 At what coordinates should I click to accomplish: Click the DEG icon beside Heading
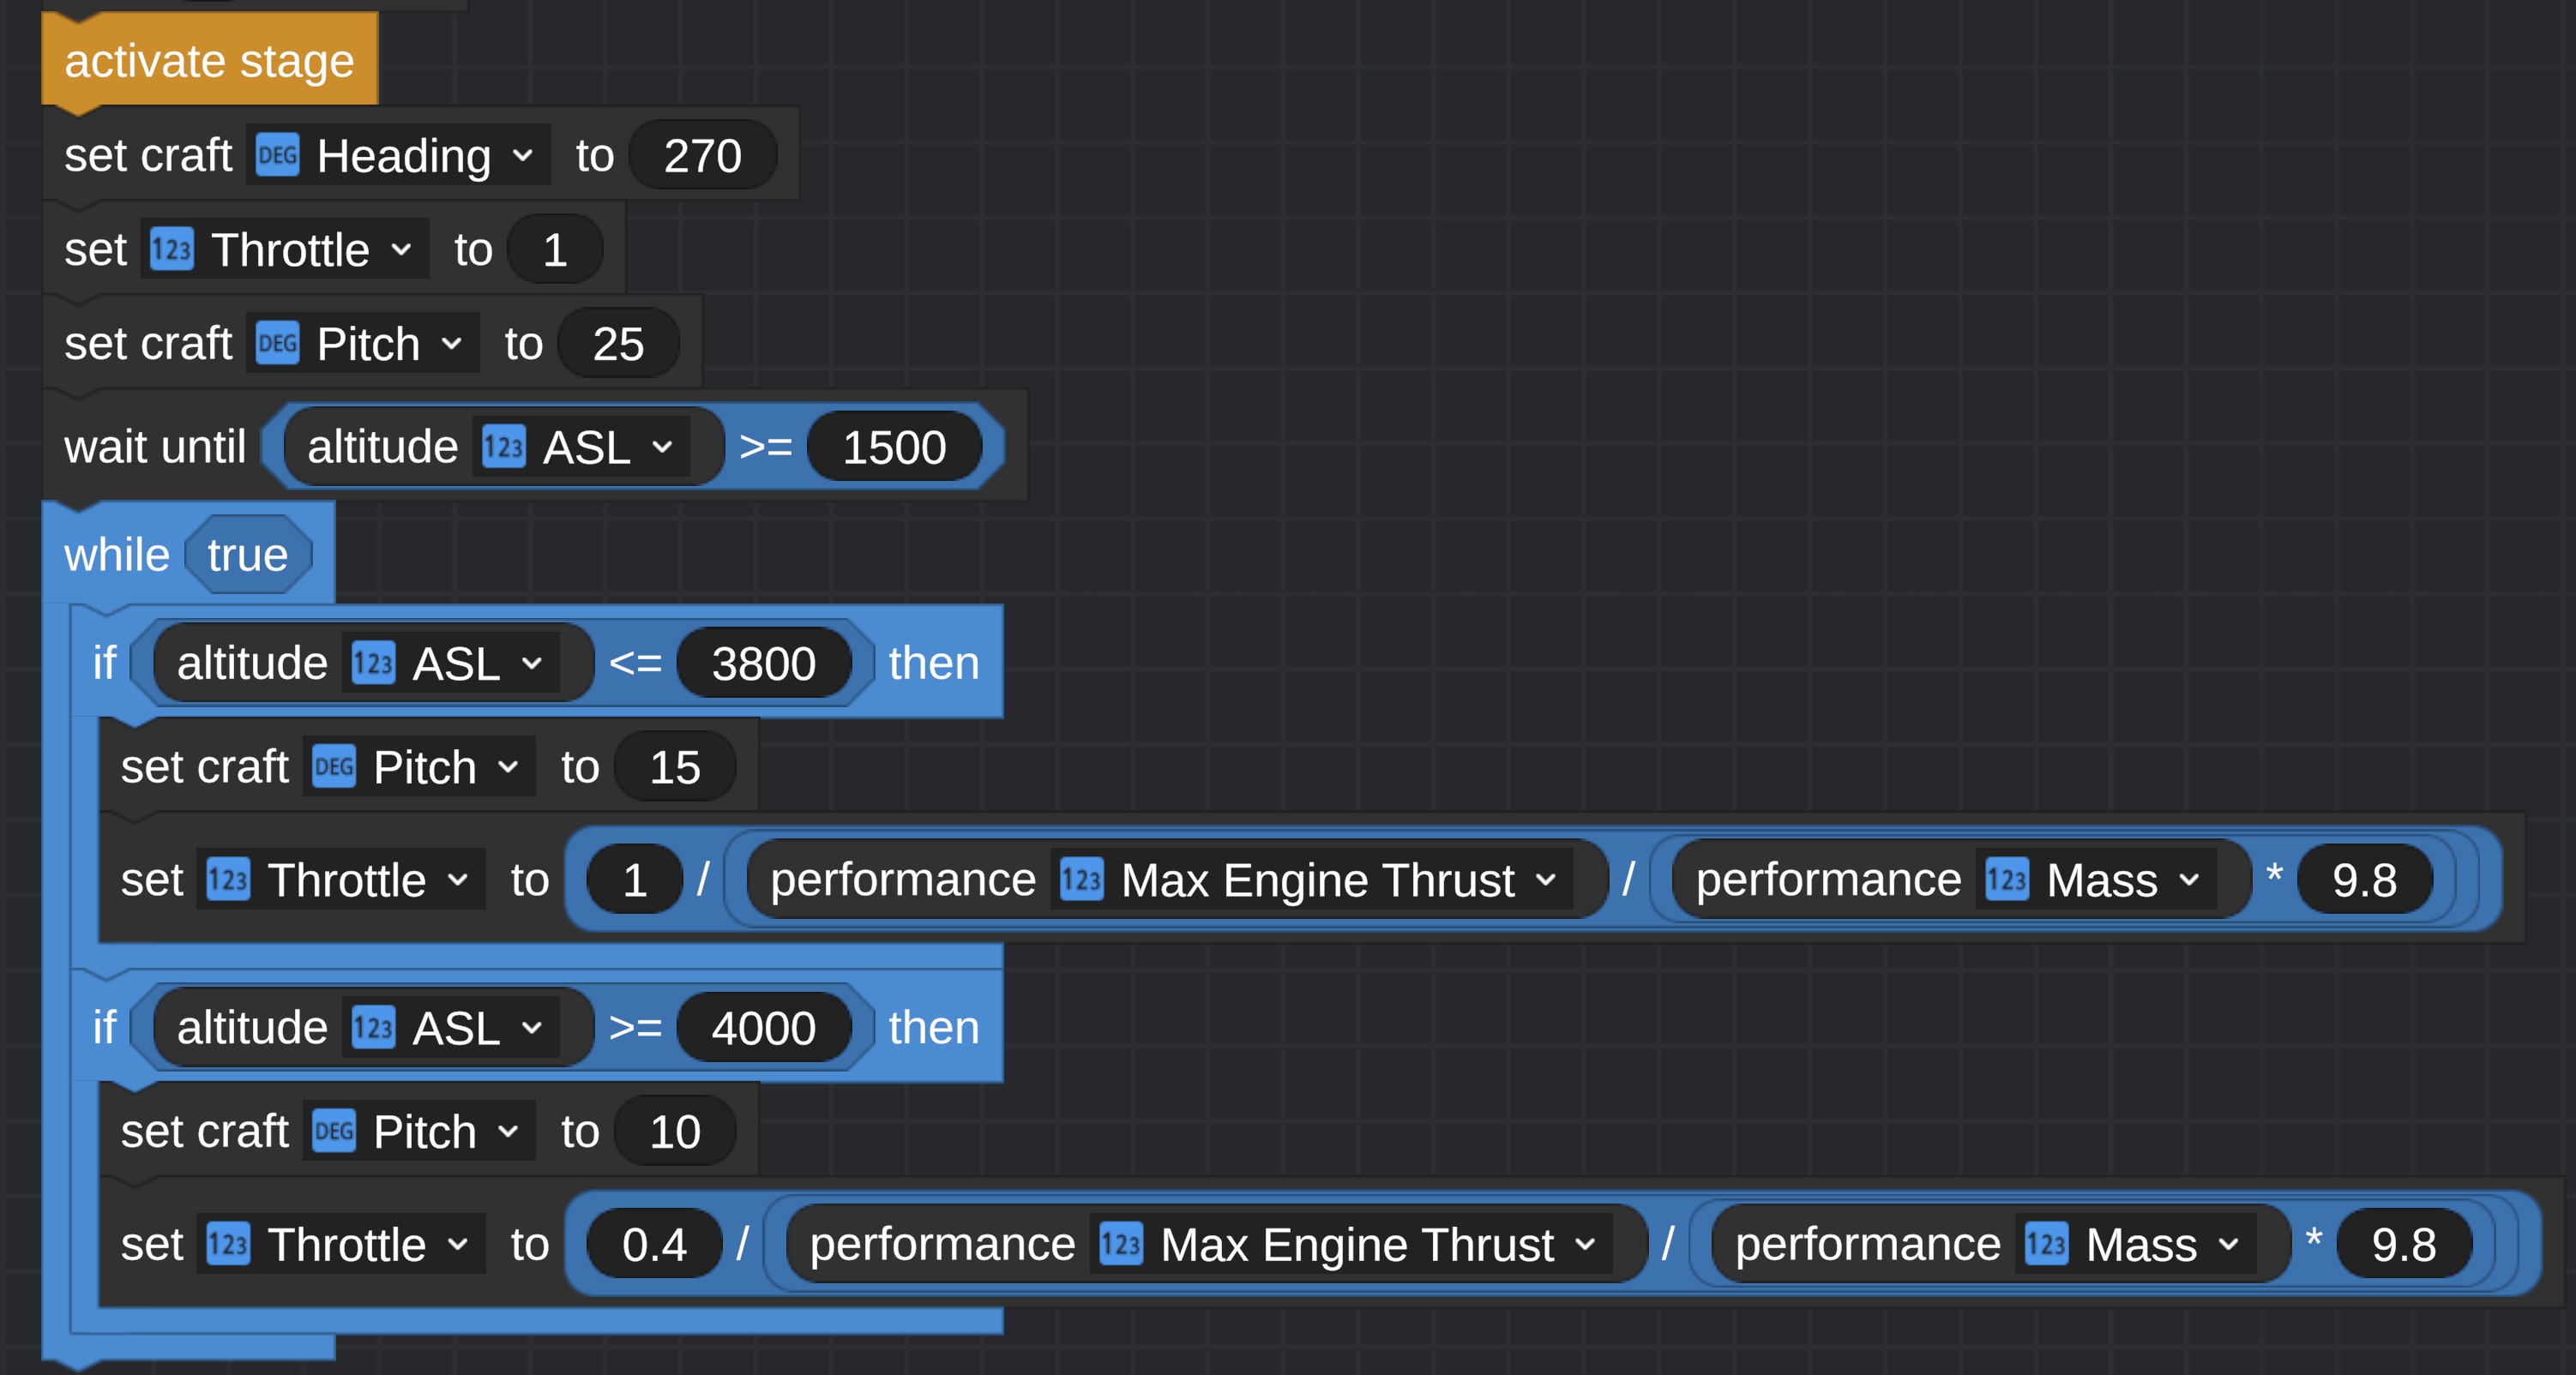(277, 155)
